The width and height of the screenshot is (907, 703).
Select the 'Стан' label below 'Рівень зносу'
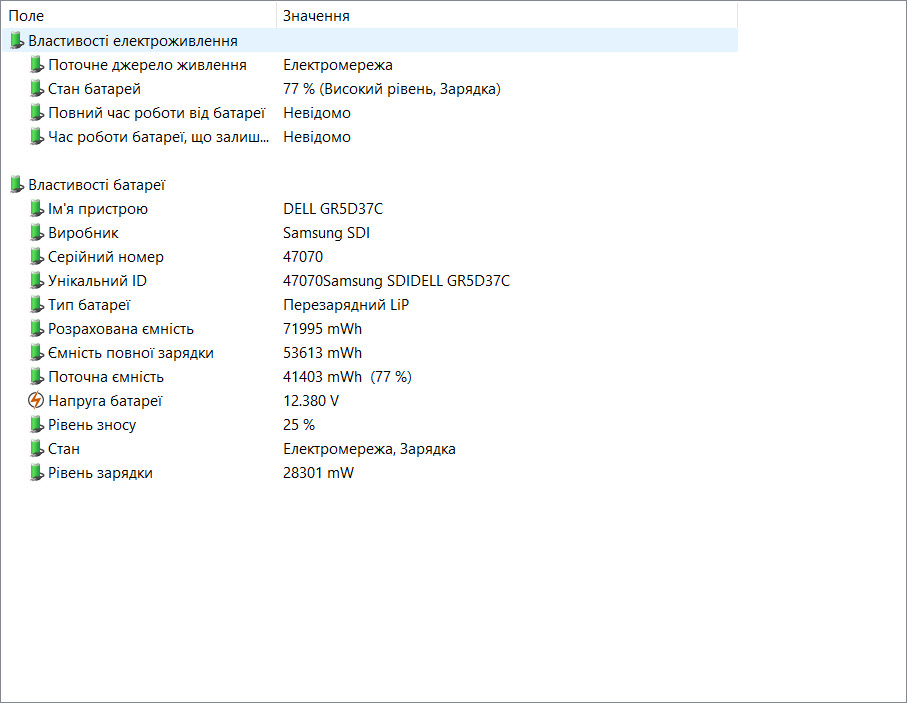click(64, 449)
